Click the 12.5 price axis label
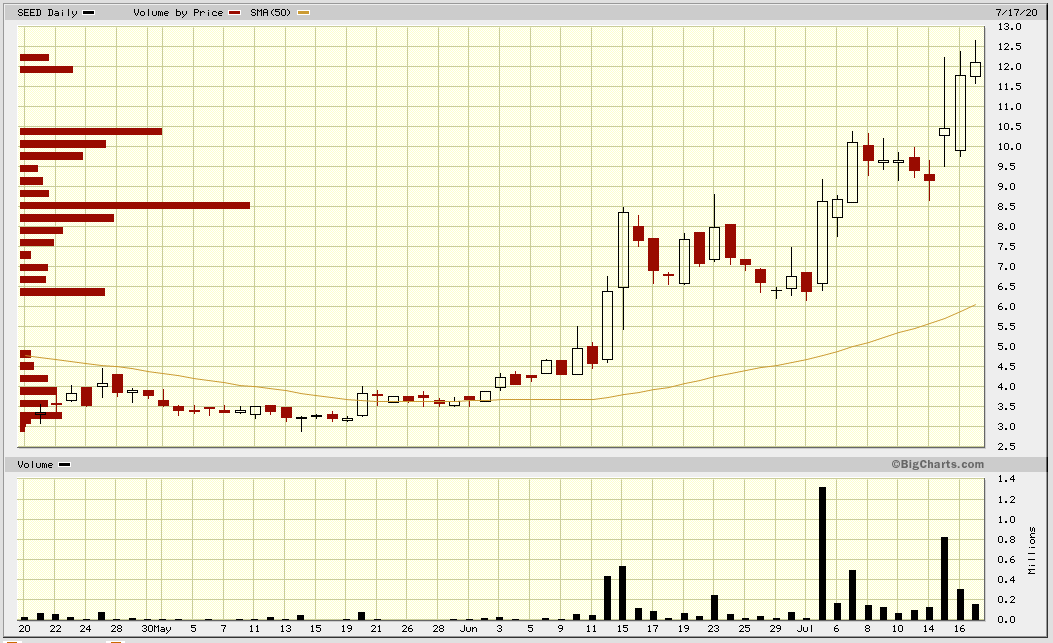Viewport: 1053px width, 643px height. [1009, 47]
